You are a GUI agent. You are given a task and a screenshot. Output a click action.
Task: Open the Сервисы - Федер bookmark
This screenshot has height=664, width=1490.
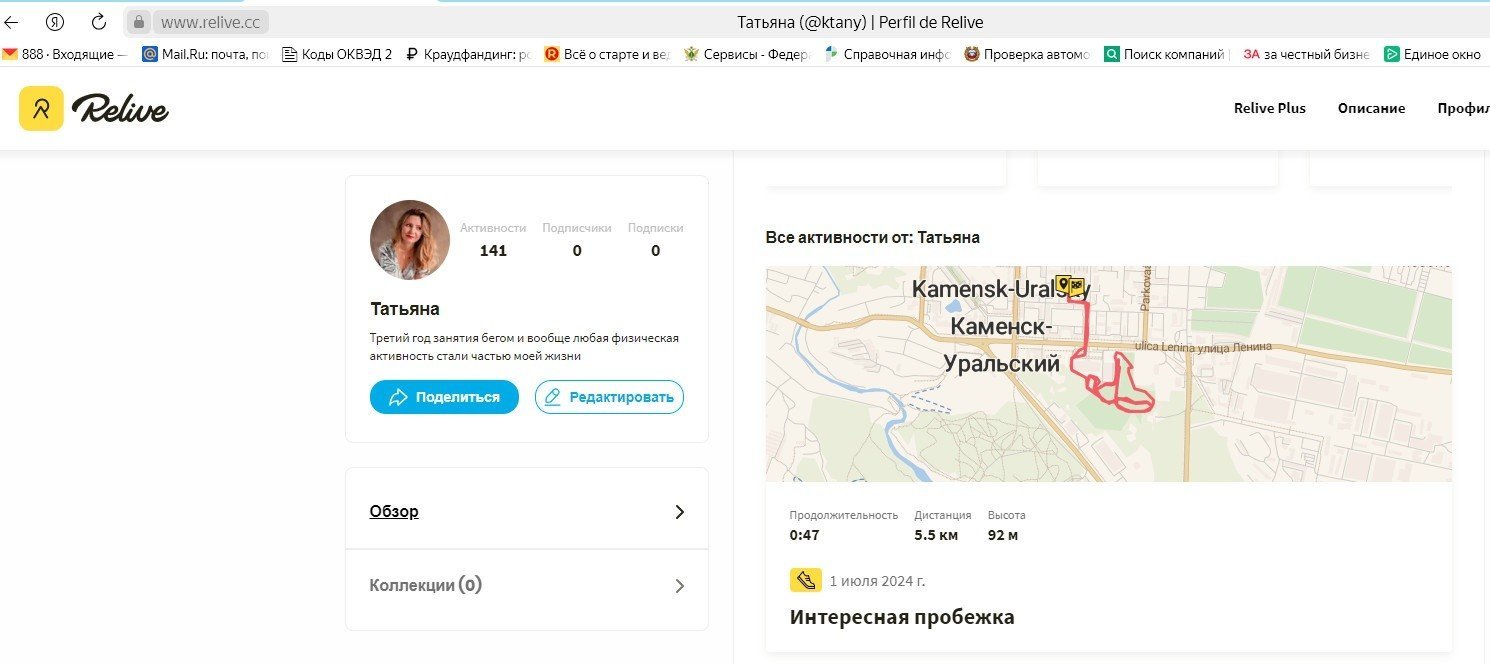coord(746,55)
